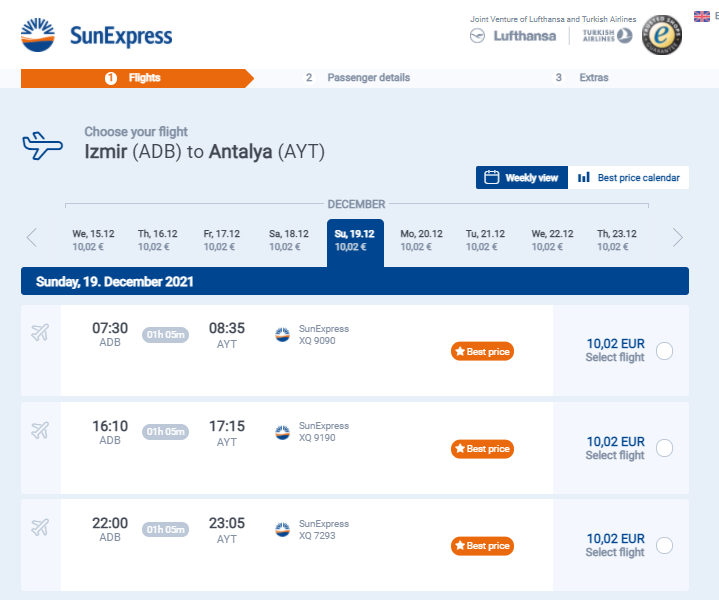Click Best price badge on XQ 9190 flight
719x600 pixels.
point(482,449)
